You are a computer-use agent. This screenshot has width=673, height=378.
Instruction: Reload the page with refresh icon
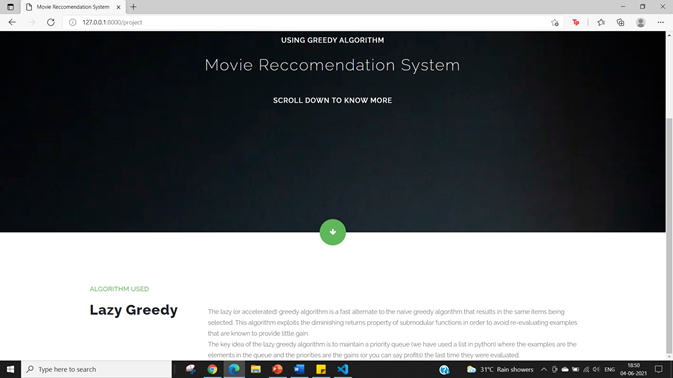click(x=51, y=22)
